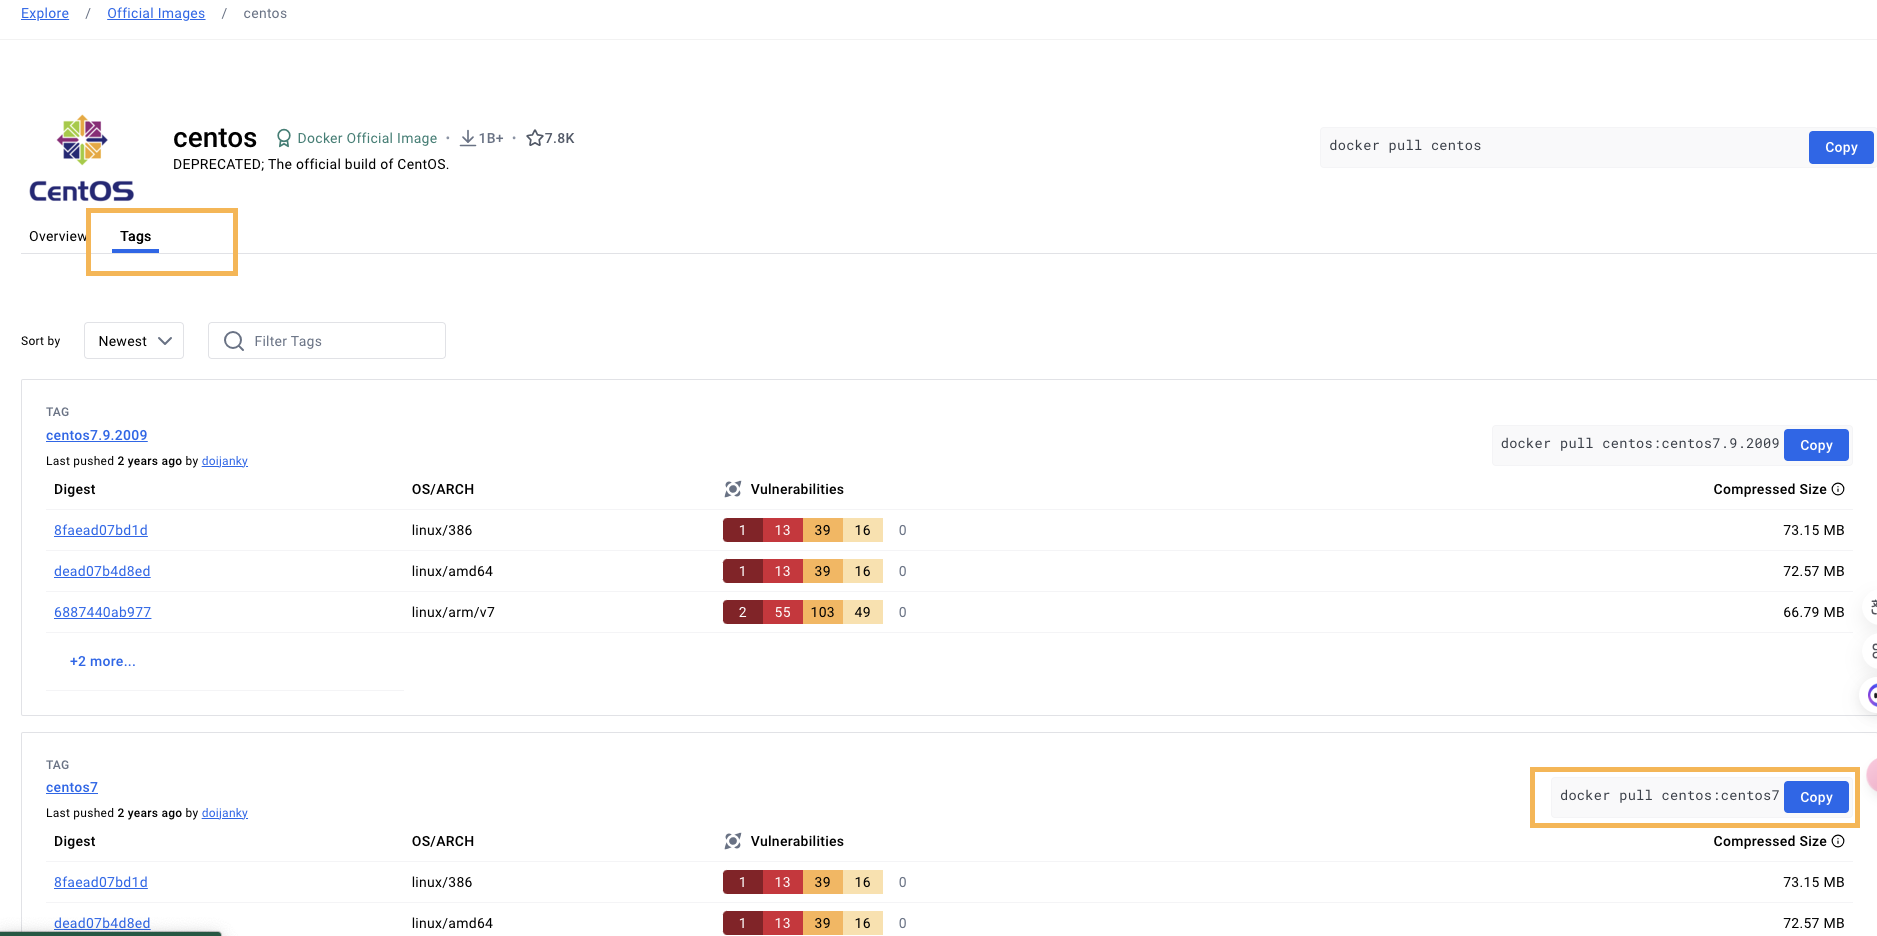1877x936 pixels.
Task: Open digest dead07b4d8ed in centos7.9.2009
Action: [x=102, y=571]
